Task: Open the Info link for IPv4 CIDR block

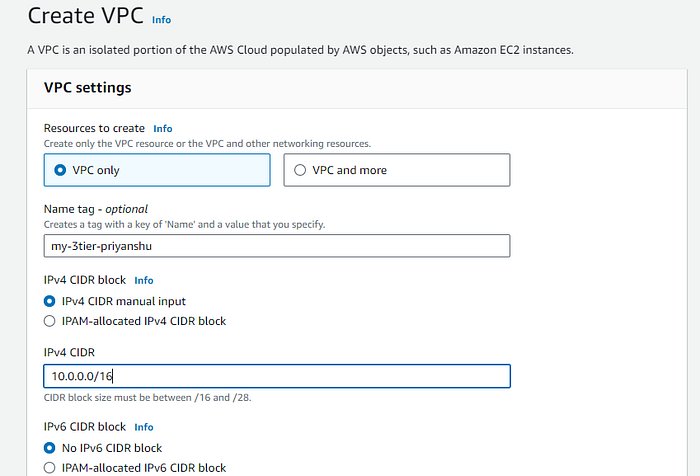Action: (144, 280)
